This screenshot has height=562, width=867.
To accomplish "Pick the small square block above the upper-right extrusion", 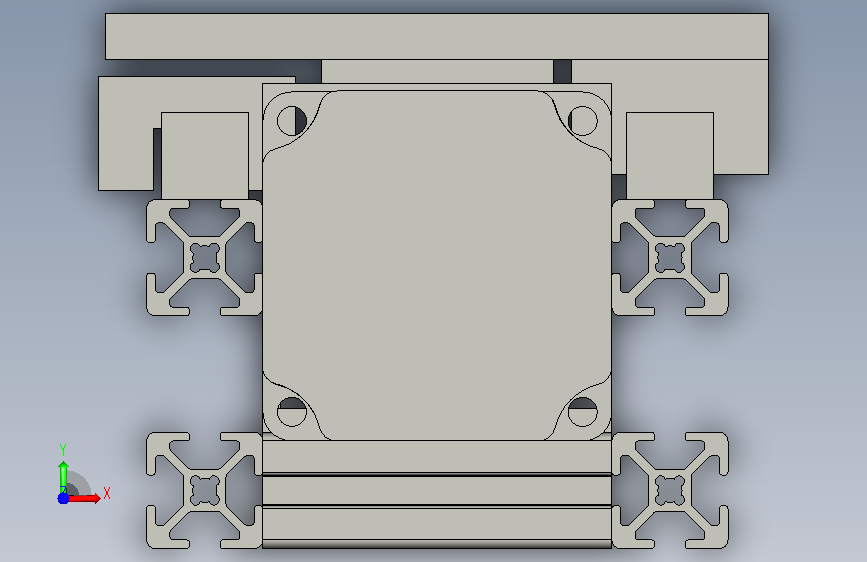I will [670, 156].
